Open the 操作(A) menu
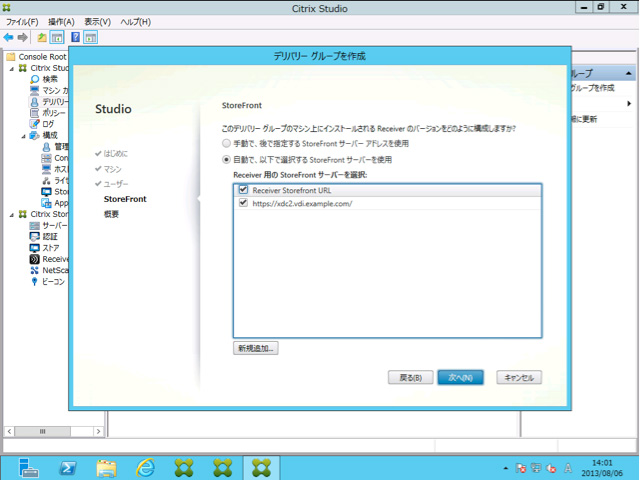This screenshot has width=640, height=480. pos(61,22)
